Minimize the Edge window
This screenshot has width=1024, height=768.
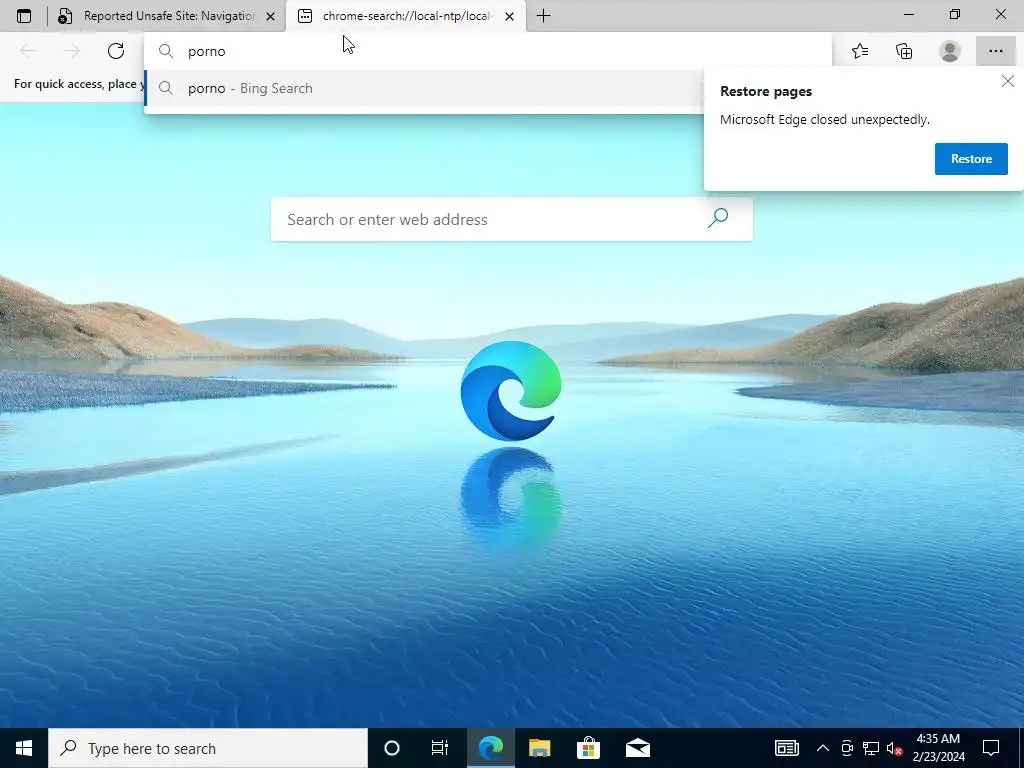coord(908,14)
